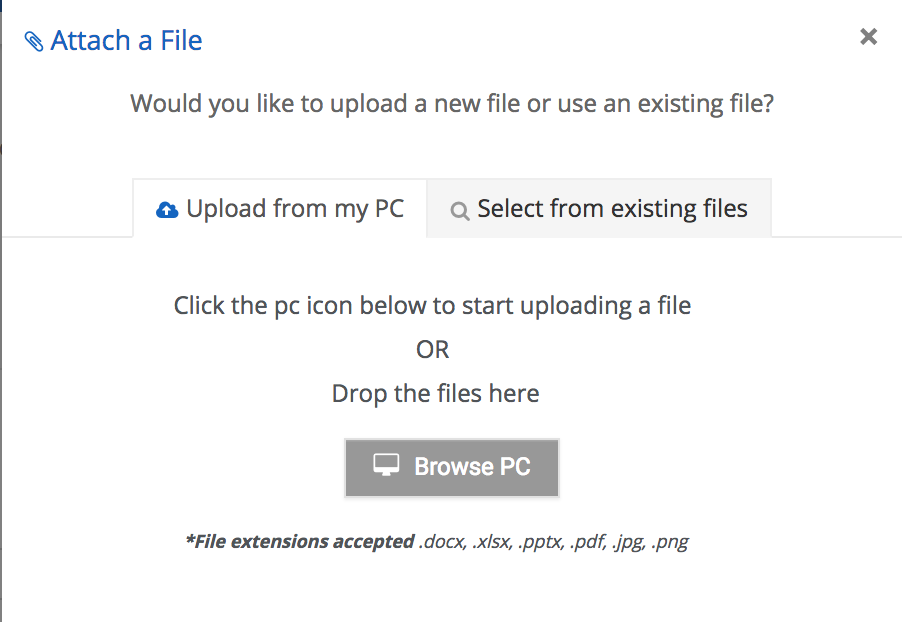This screenshot has height=622, width=902.
Task: Click the paperclip icon beside Attach a File
Action: coord(34,41)
